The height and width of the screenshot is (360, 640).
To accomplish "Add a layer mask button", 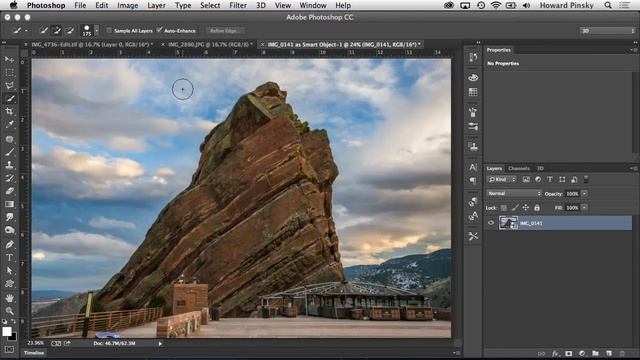I will click(x=569, y=353).
